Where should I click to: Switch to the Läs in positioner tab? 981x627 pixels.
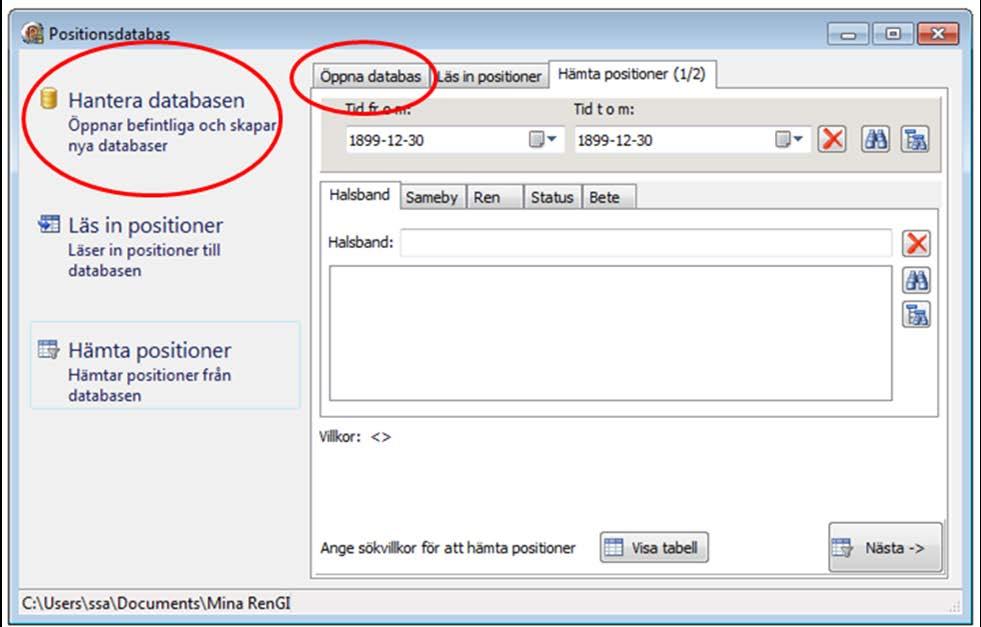pos(489,76)
